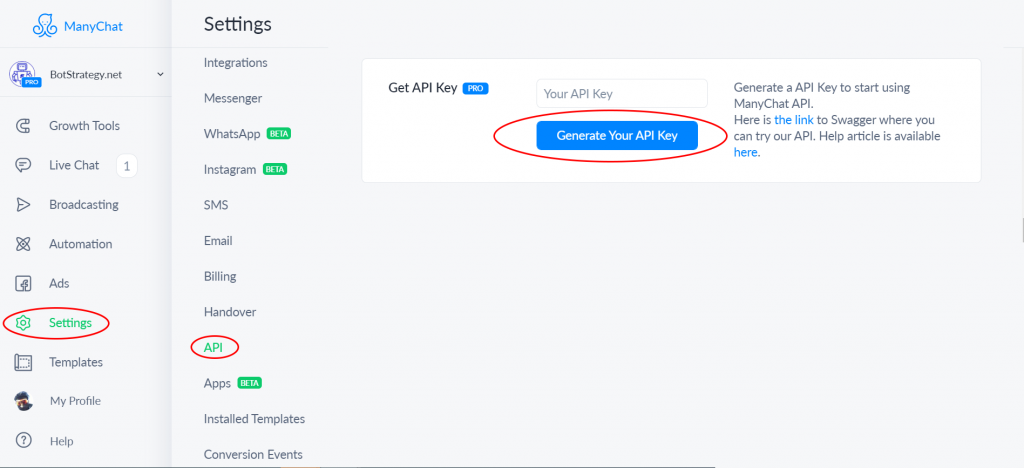Expand the BotStrategy.net account dropdown

click(160, 74)
